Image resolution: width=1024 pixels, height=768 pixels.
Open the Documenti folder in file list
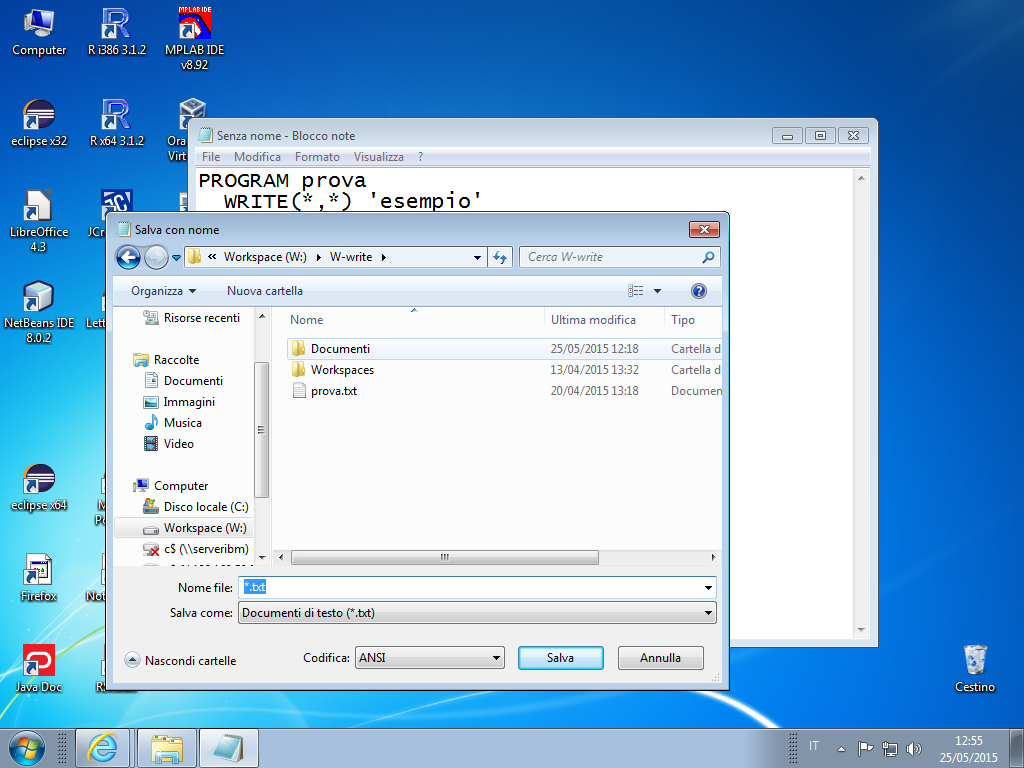[x=340, y=349]
